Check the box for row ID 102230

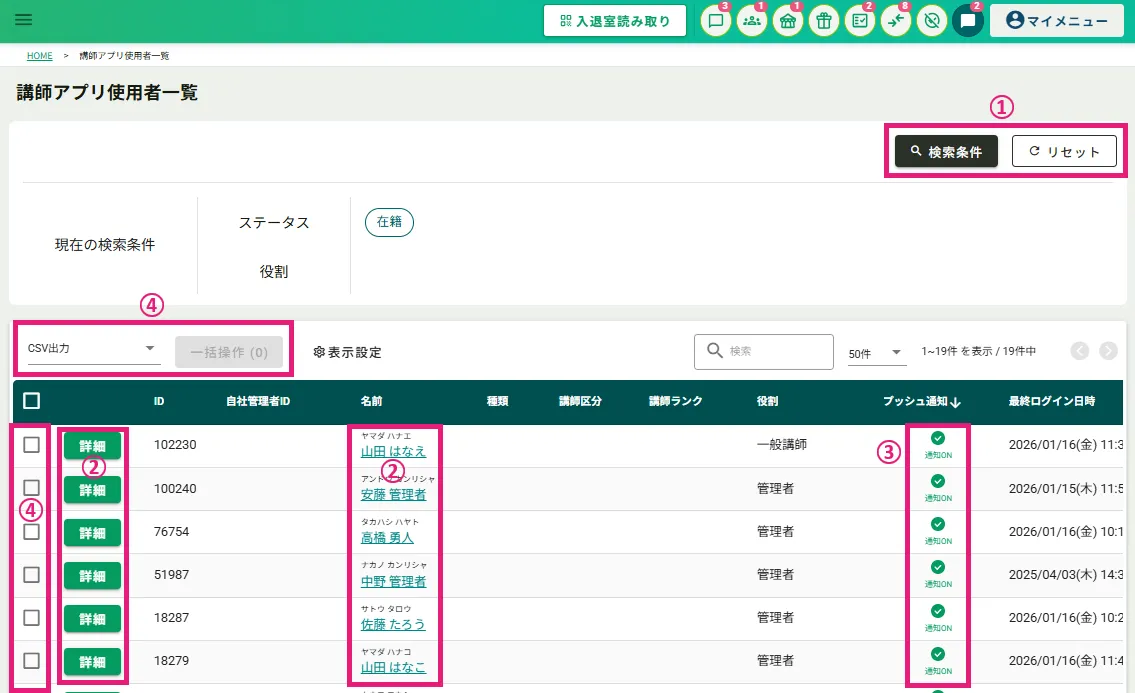pyautogui.click(x=31, y=445)
